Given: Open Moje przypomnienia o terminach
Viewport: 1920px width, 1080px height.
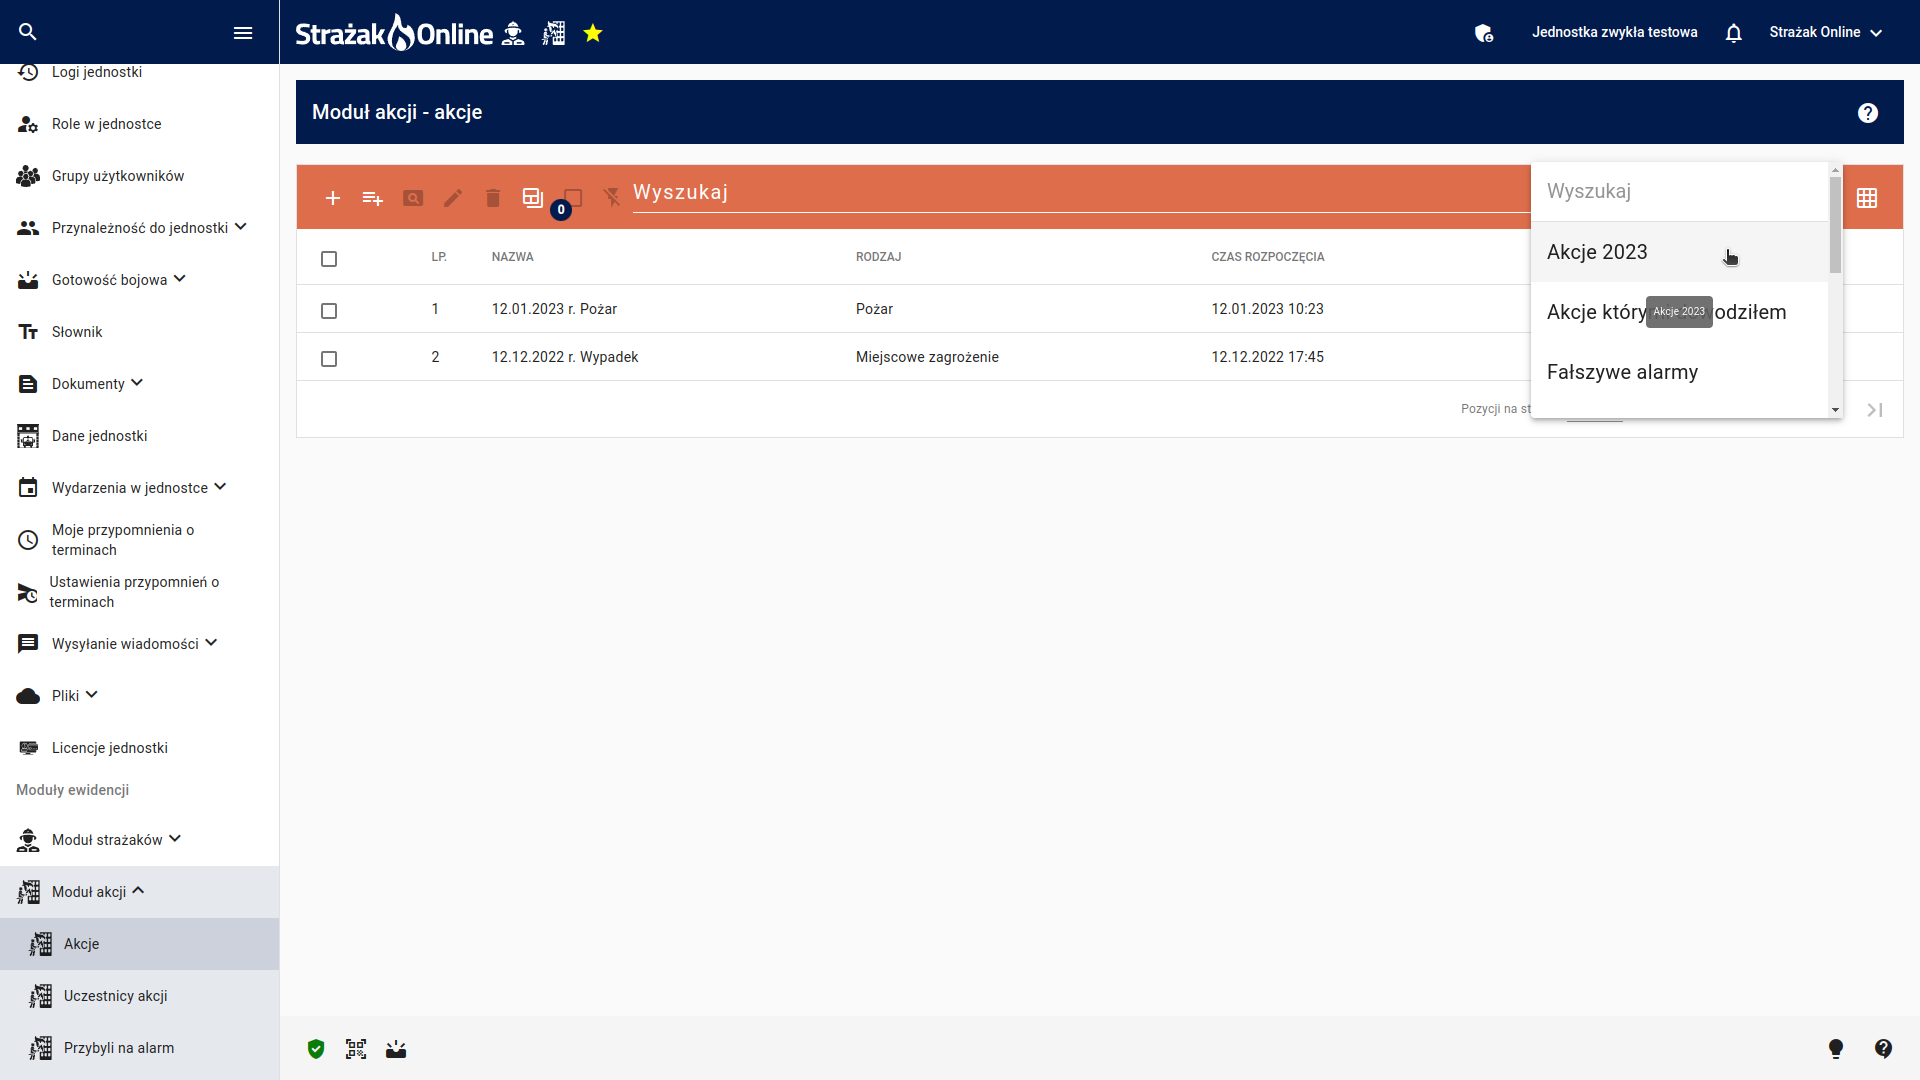Looking at the screenshot, I should tap(139, 540).
